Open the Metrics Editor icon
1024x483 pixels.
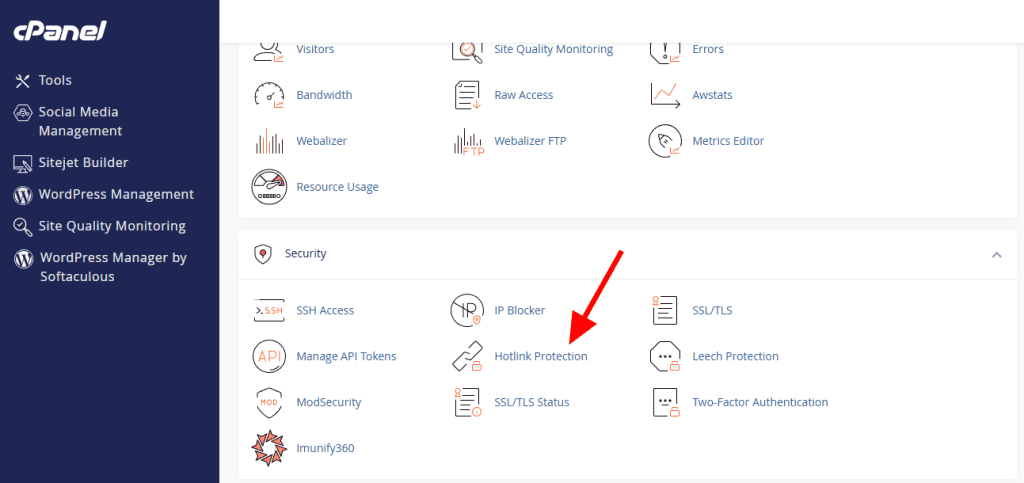tap(666, 142)
